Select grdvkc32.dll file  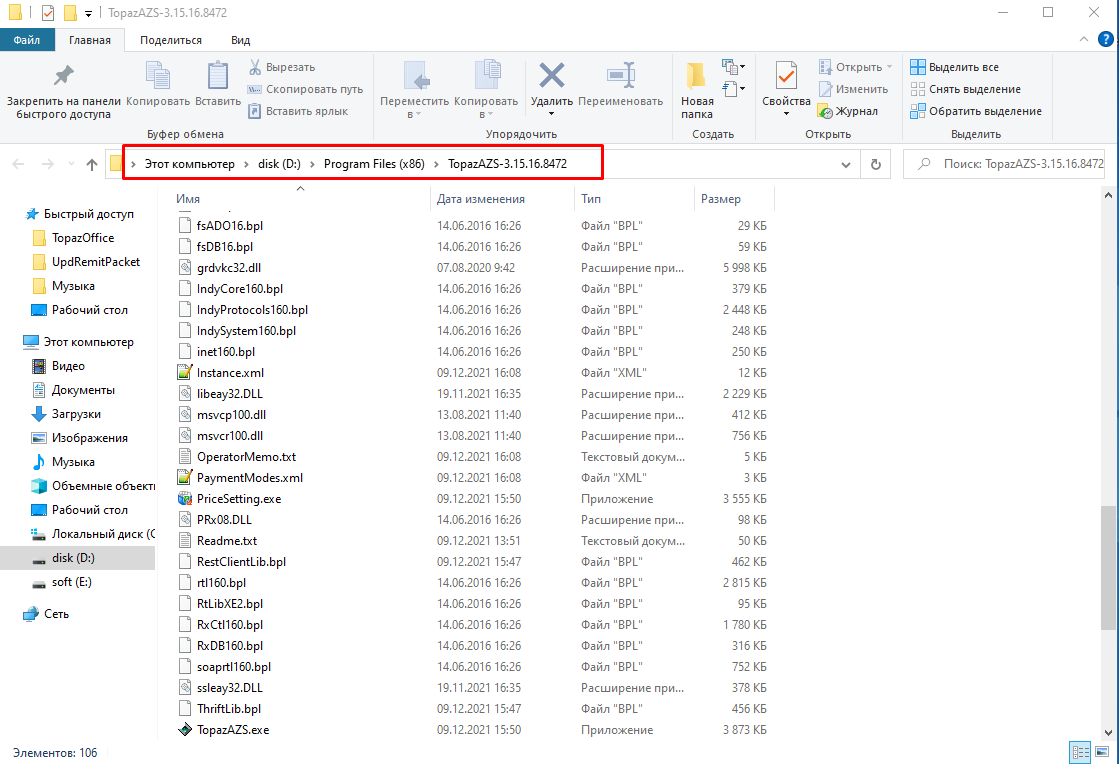tap(229, 268)
